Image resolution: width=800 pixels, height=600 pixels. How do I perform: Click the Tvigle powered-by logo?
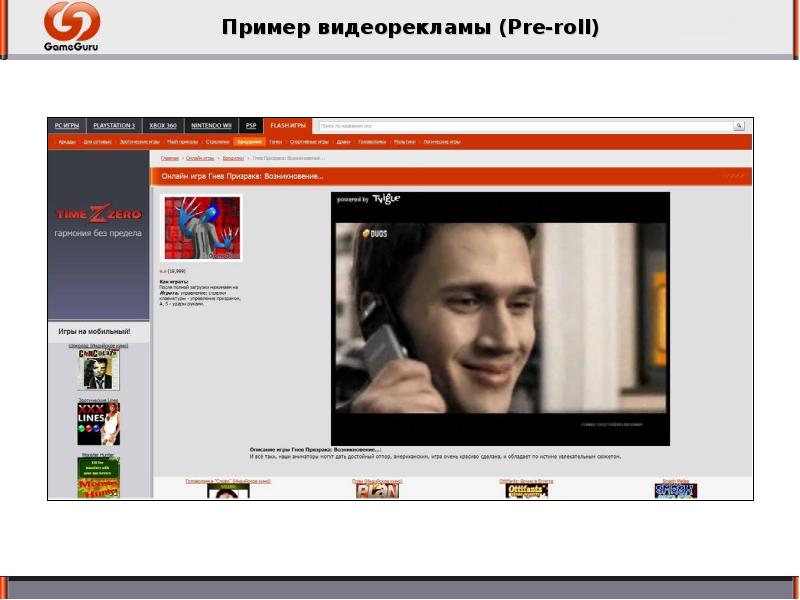coord(382,199)
